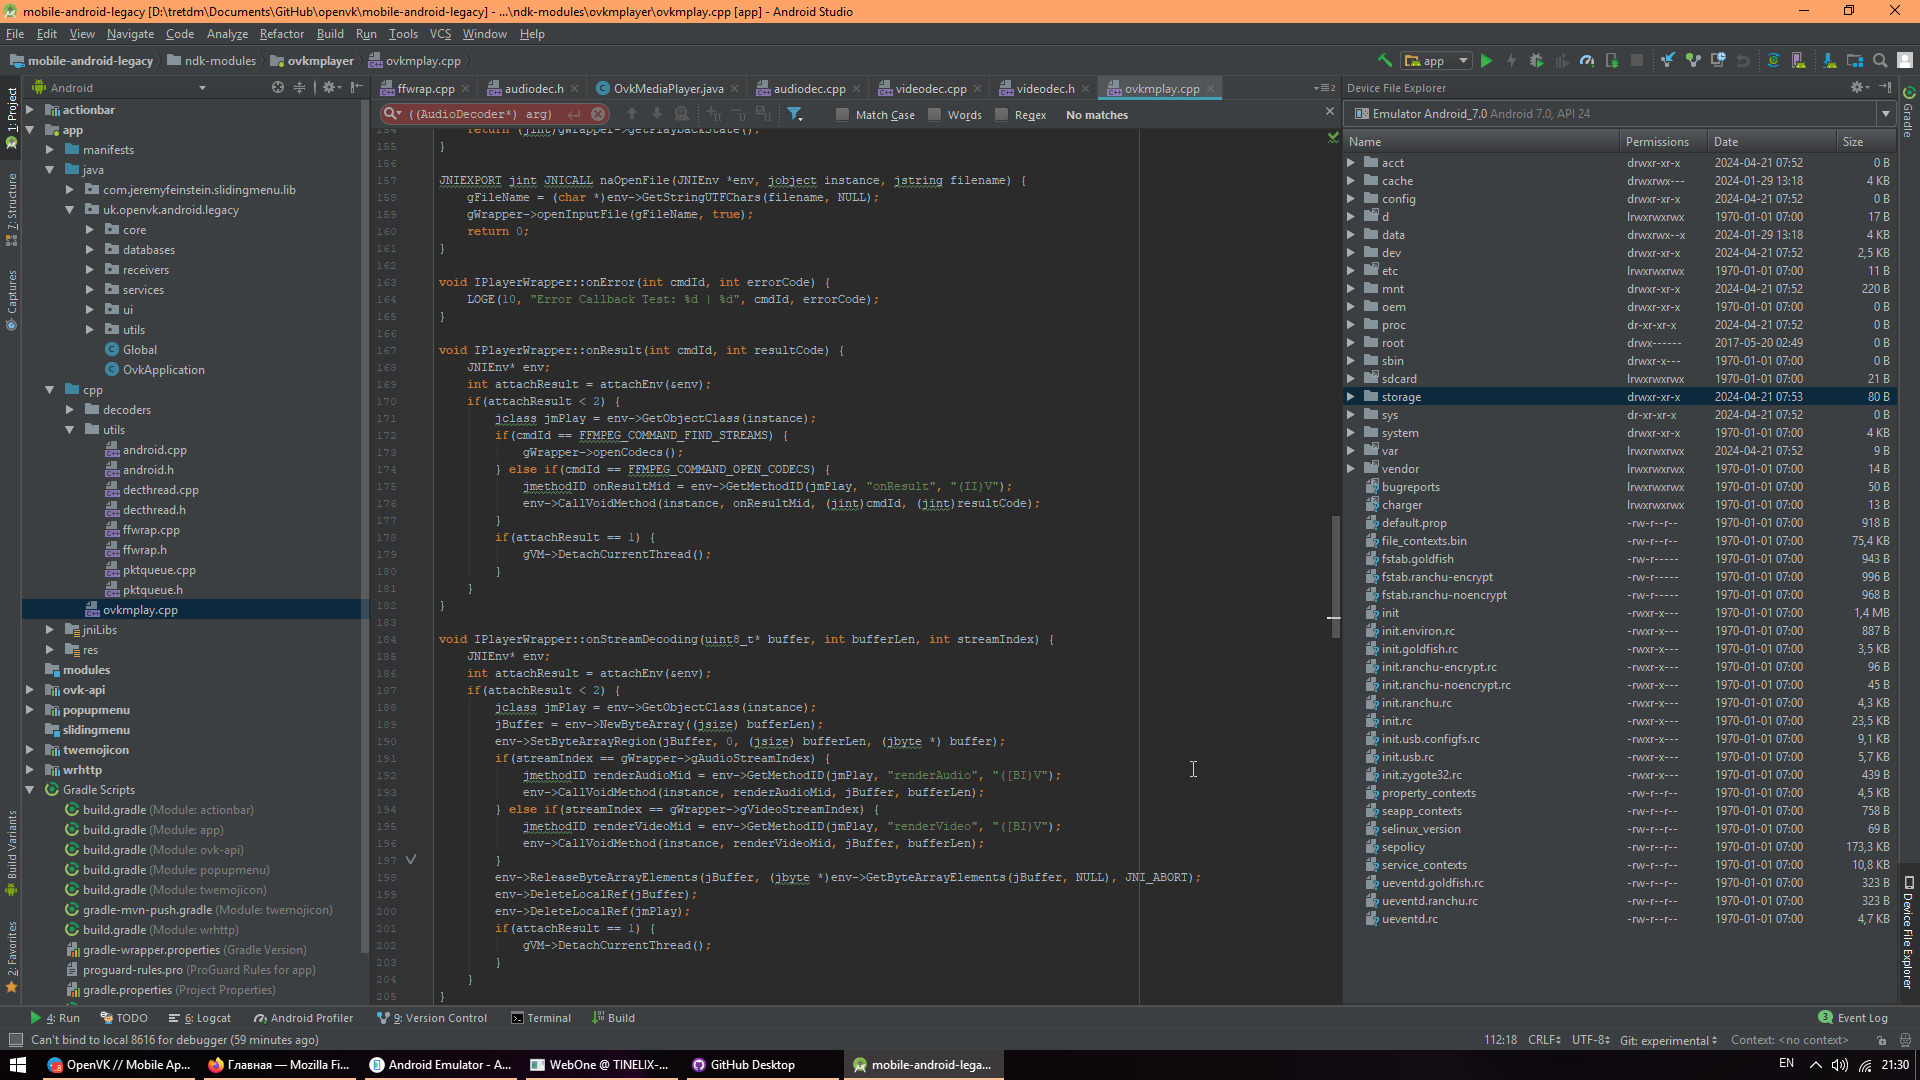Open the app run configuration dropdown
1920x1080 pixels.
[x=1436, y=61]
